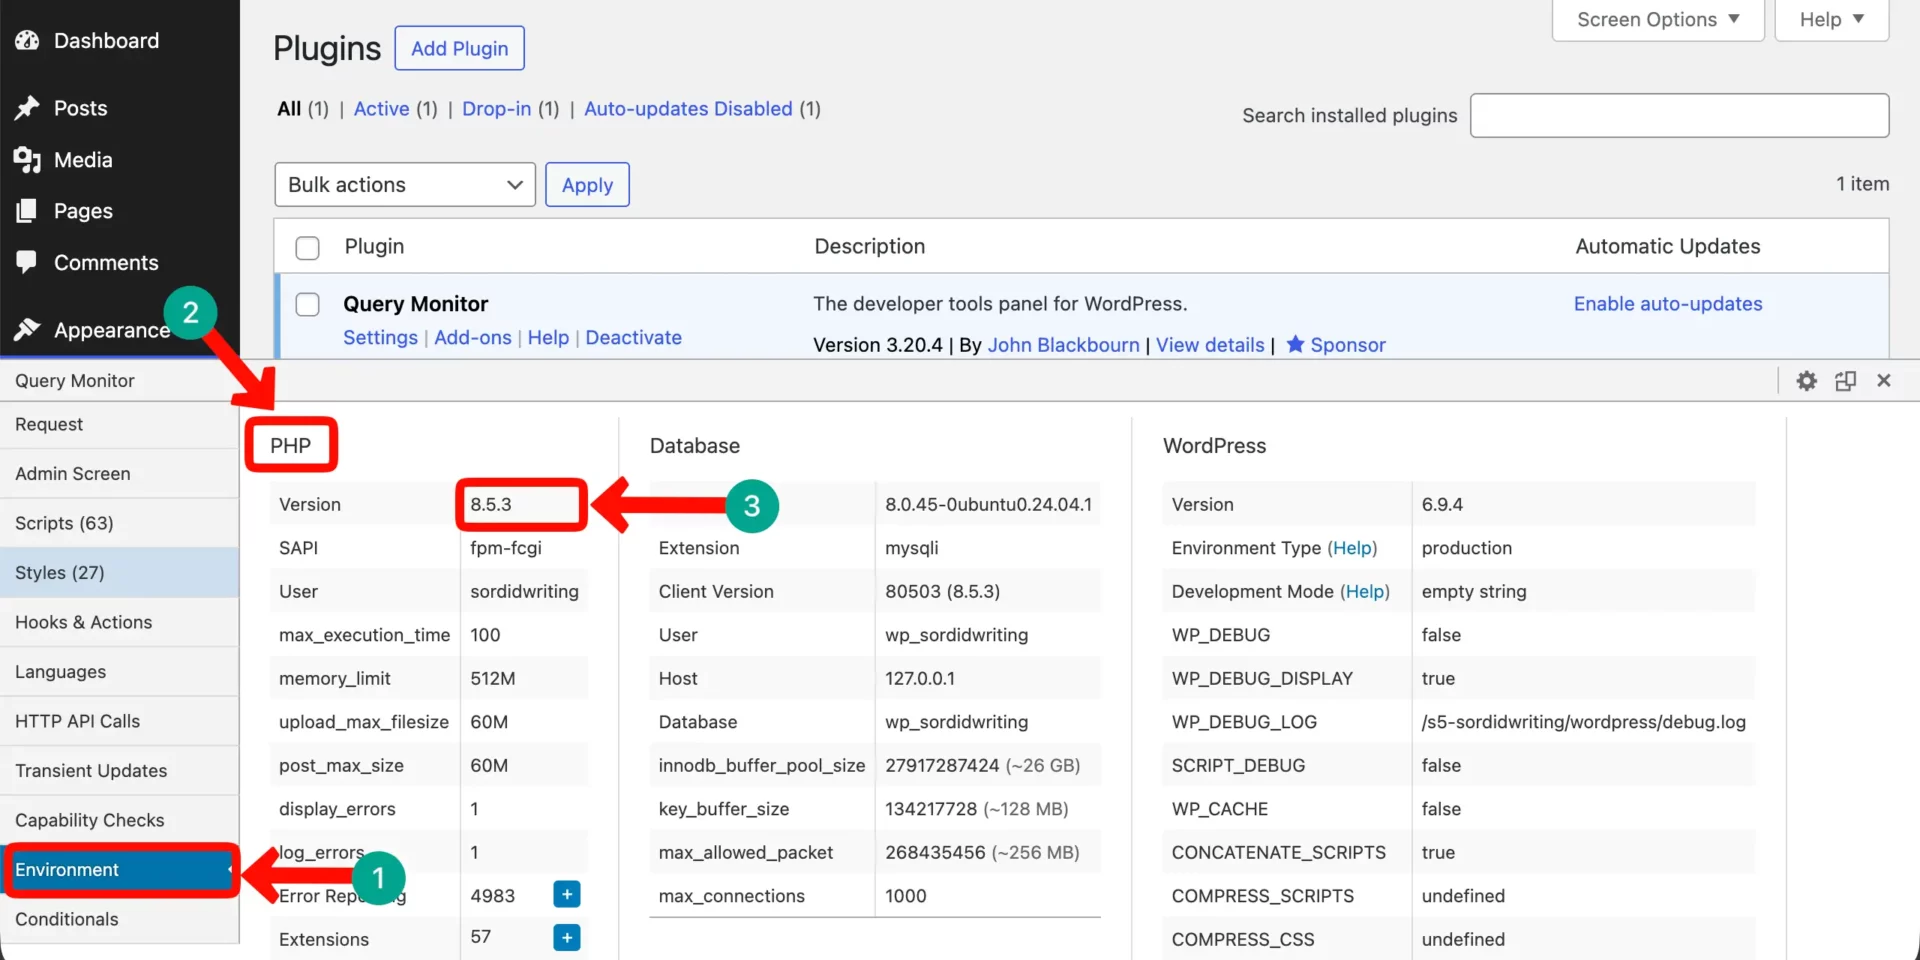
Task: Click the Media icon in the admin sidebar
Action: tap(27, 160)
